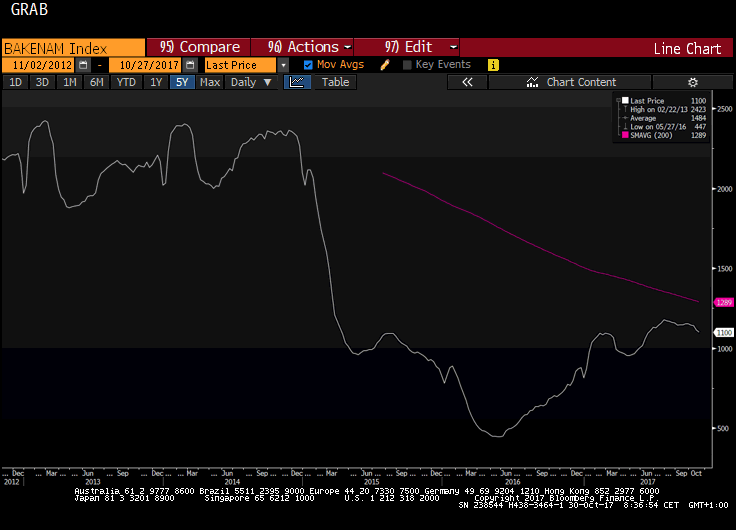Click the start date field 11/02/2012
Viewport: 736px width, 530px height.
pyautogui.click(x=39, y=65)
